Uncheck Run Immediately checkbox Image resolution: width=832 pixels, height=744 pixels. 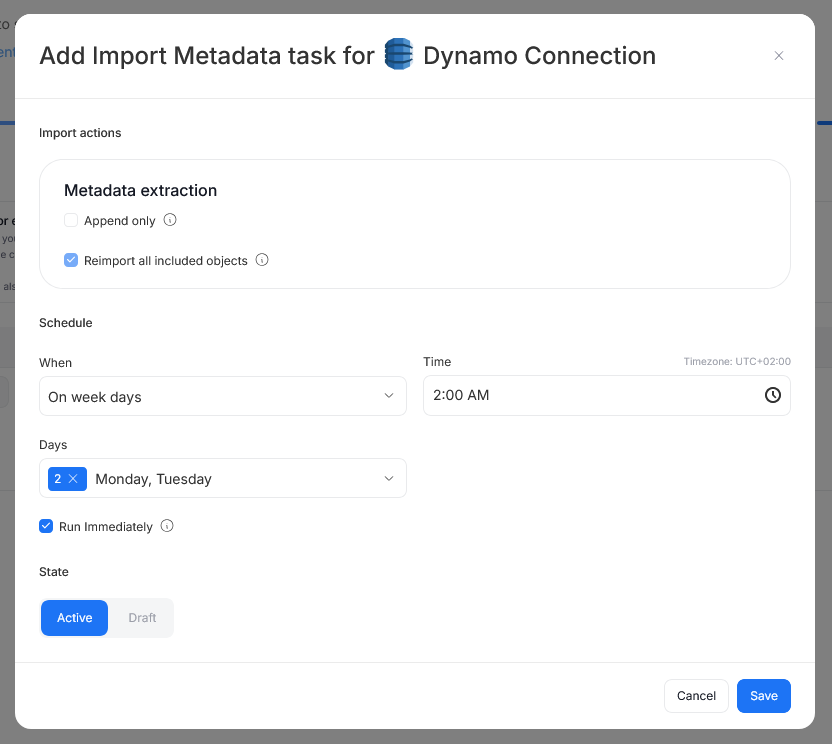click(x=46, y=526)
